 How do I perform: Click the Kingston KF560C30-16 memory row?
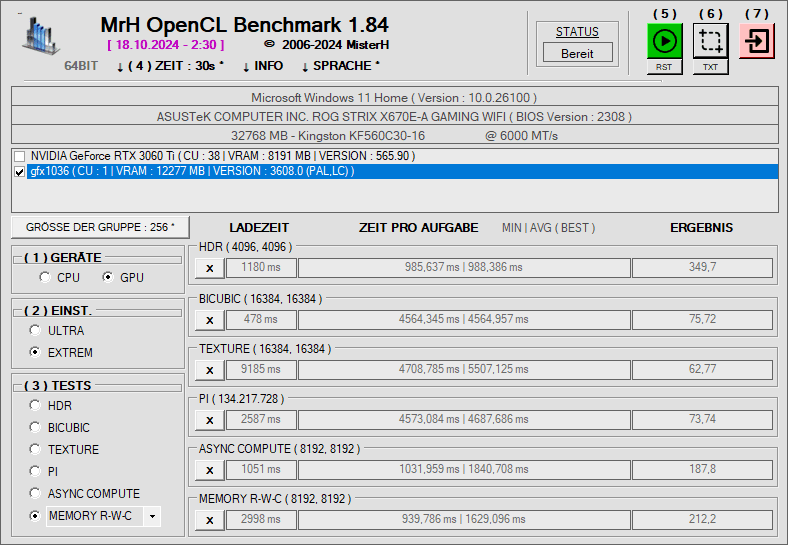[x=395, y=136]
